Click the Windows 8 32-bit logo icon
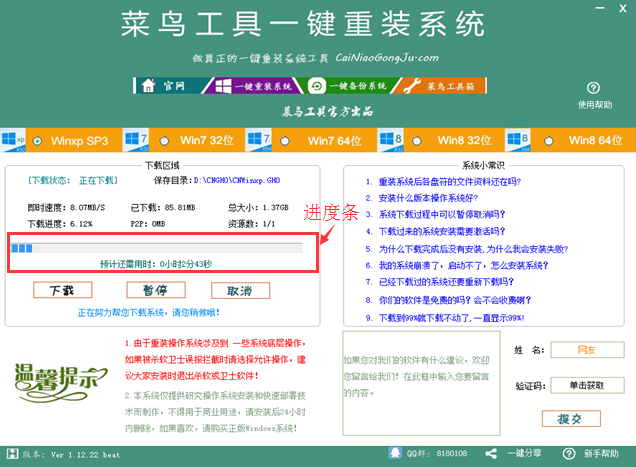Screen dimensions: 636x467 (390, 140)
